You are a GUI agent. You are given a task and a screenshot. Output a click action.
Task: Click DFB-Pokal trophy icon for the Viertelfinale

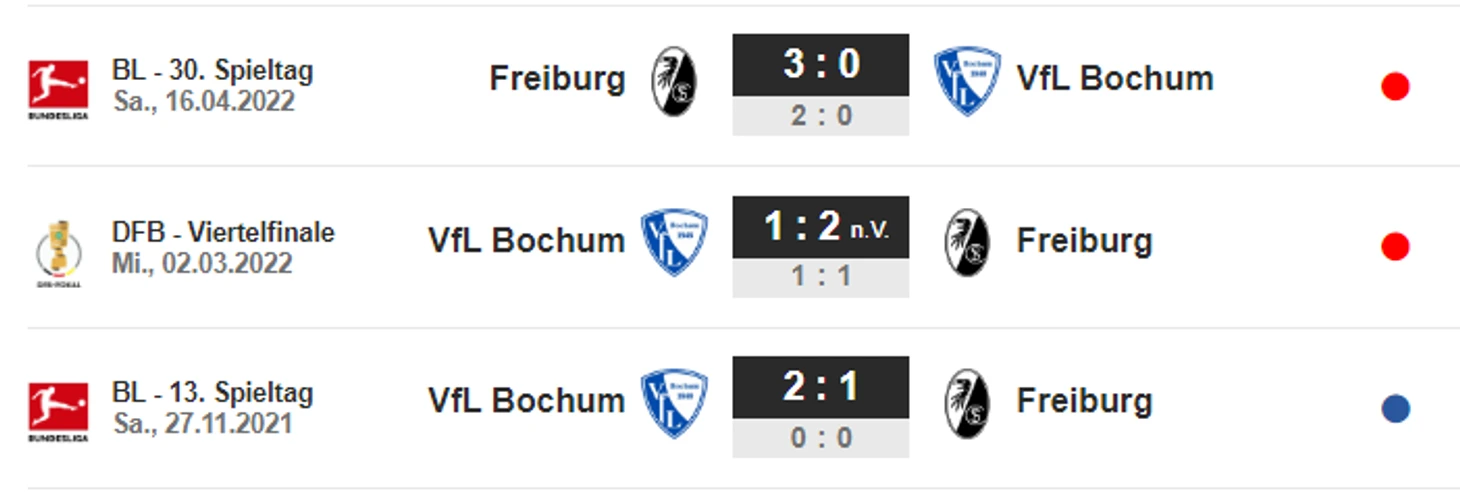[x=58, y=253]
